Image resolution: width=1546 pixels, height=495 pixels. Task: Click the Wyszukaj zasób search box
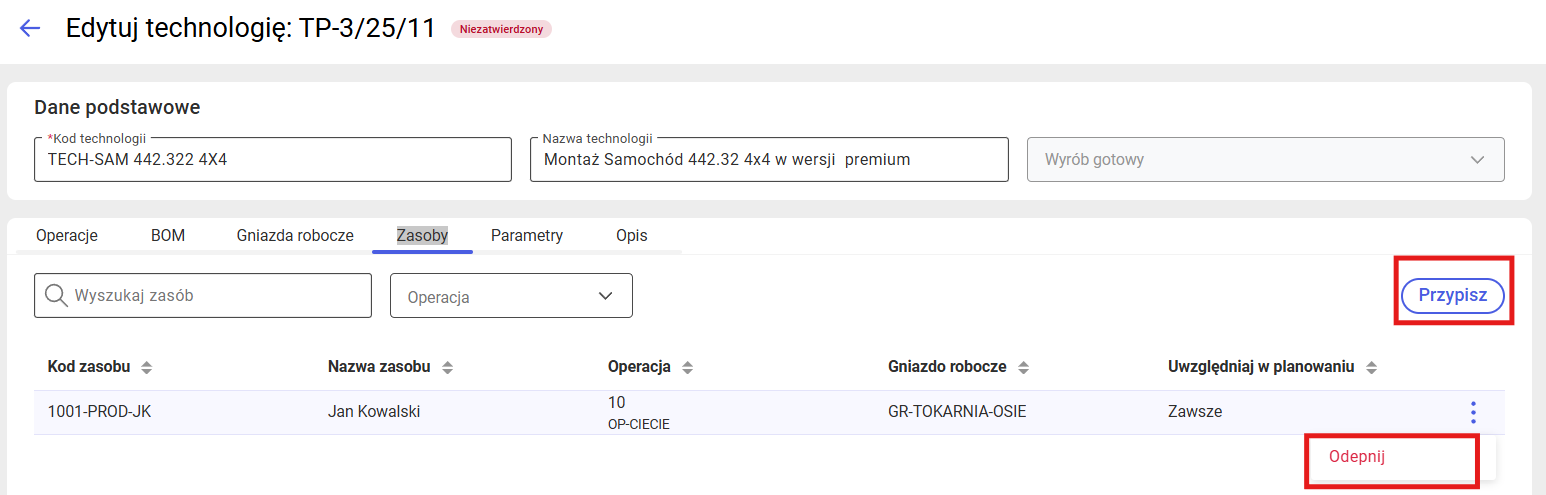(x=215, y=296)
